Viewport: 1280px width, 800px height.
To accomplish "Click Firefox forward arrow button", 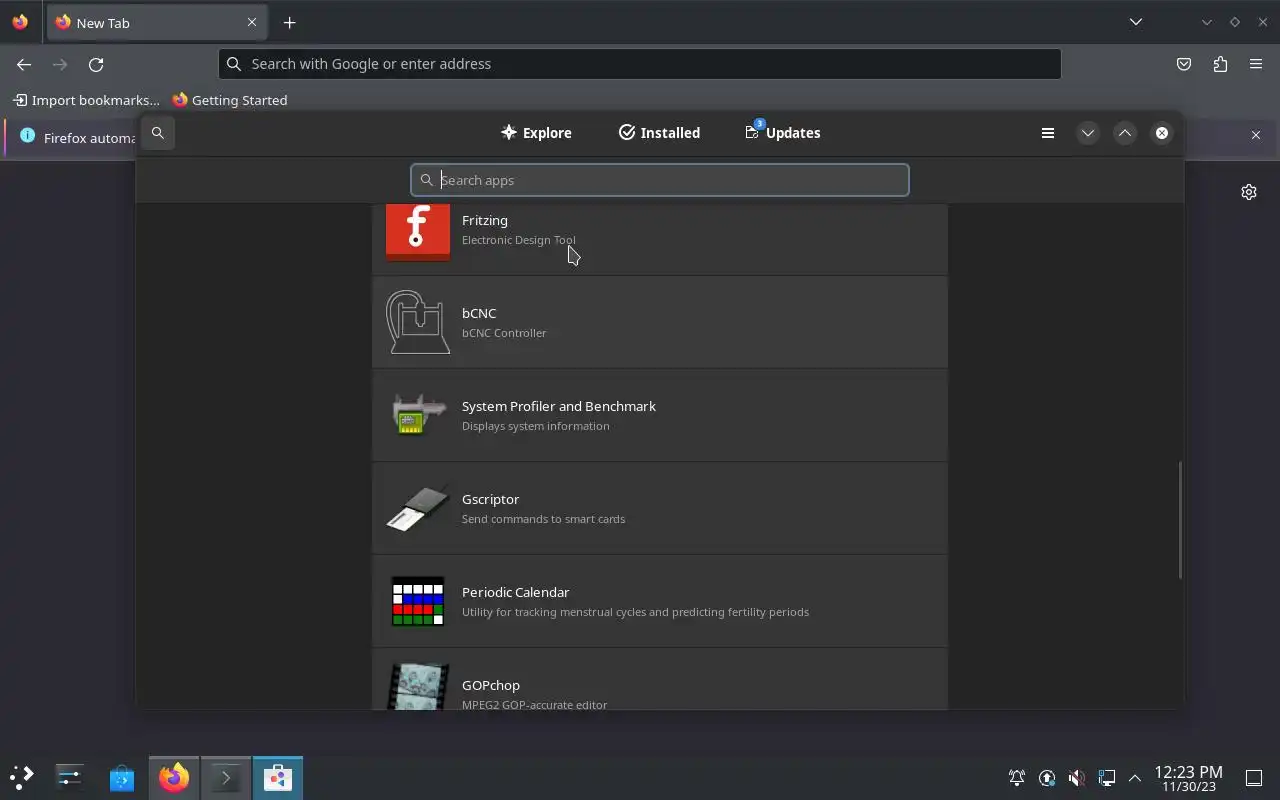I will pos(60,64).
